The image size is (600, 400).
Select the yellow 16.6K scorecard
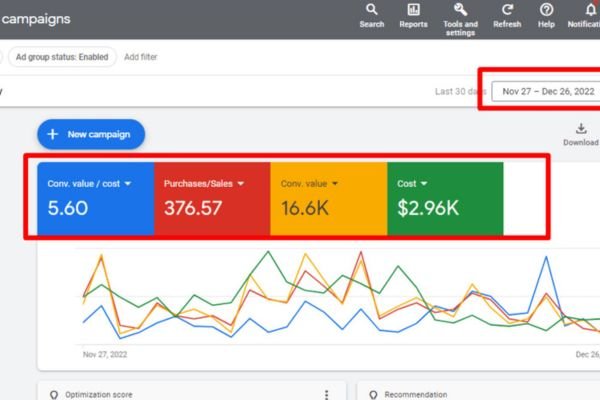pos(329,198)
